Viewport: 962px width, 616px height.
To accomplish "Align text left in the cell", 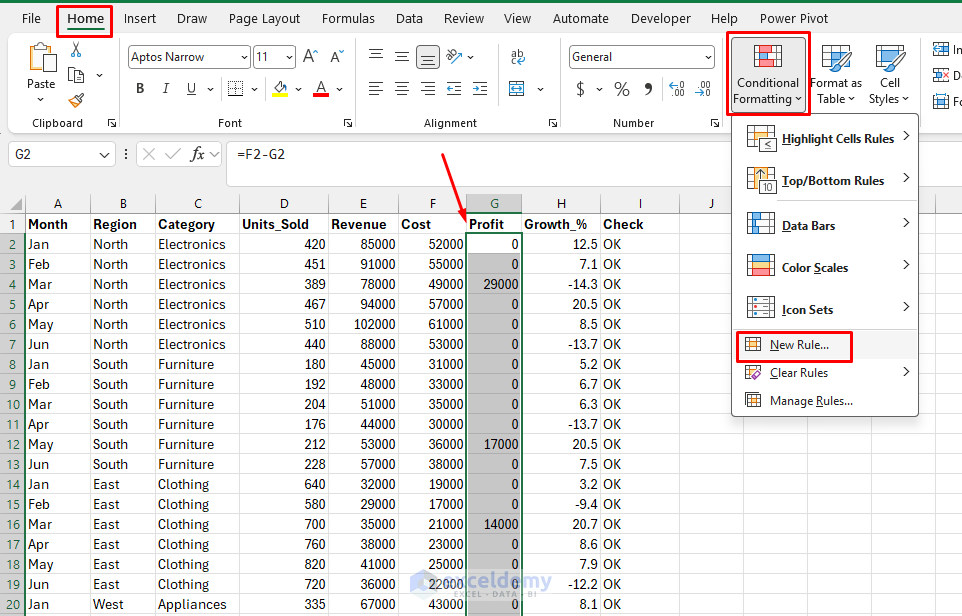I will point(376,89).
